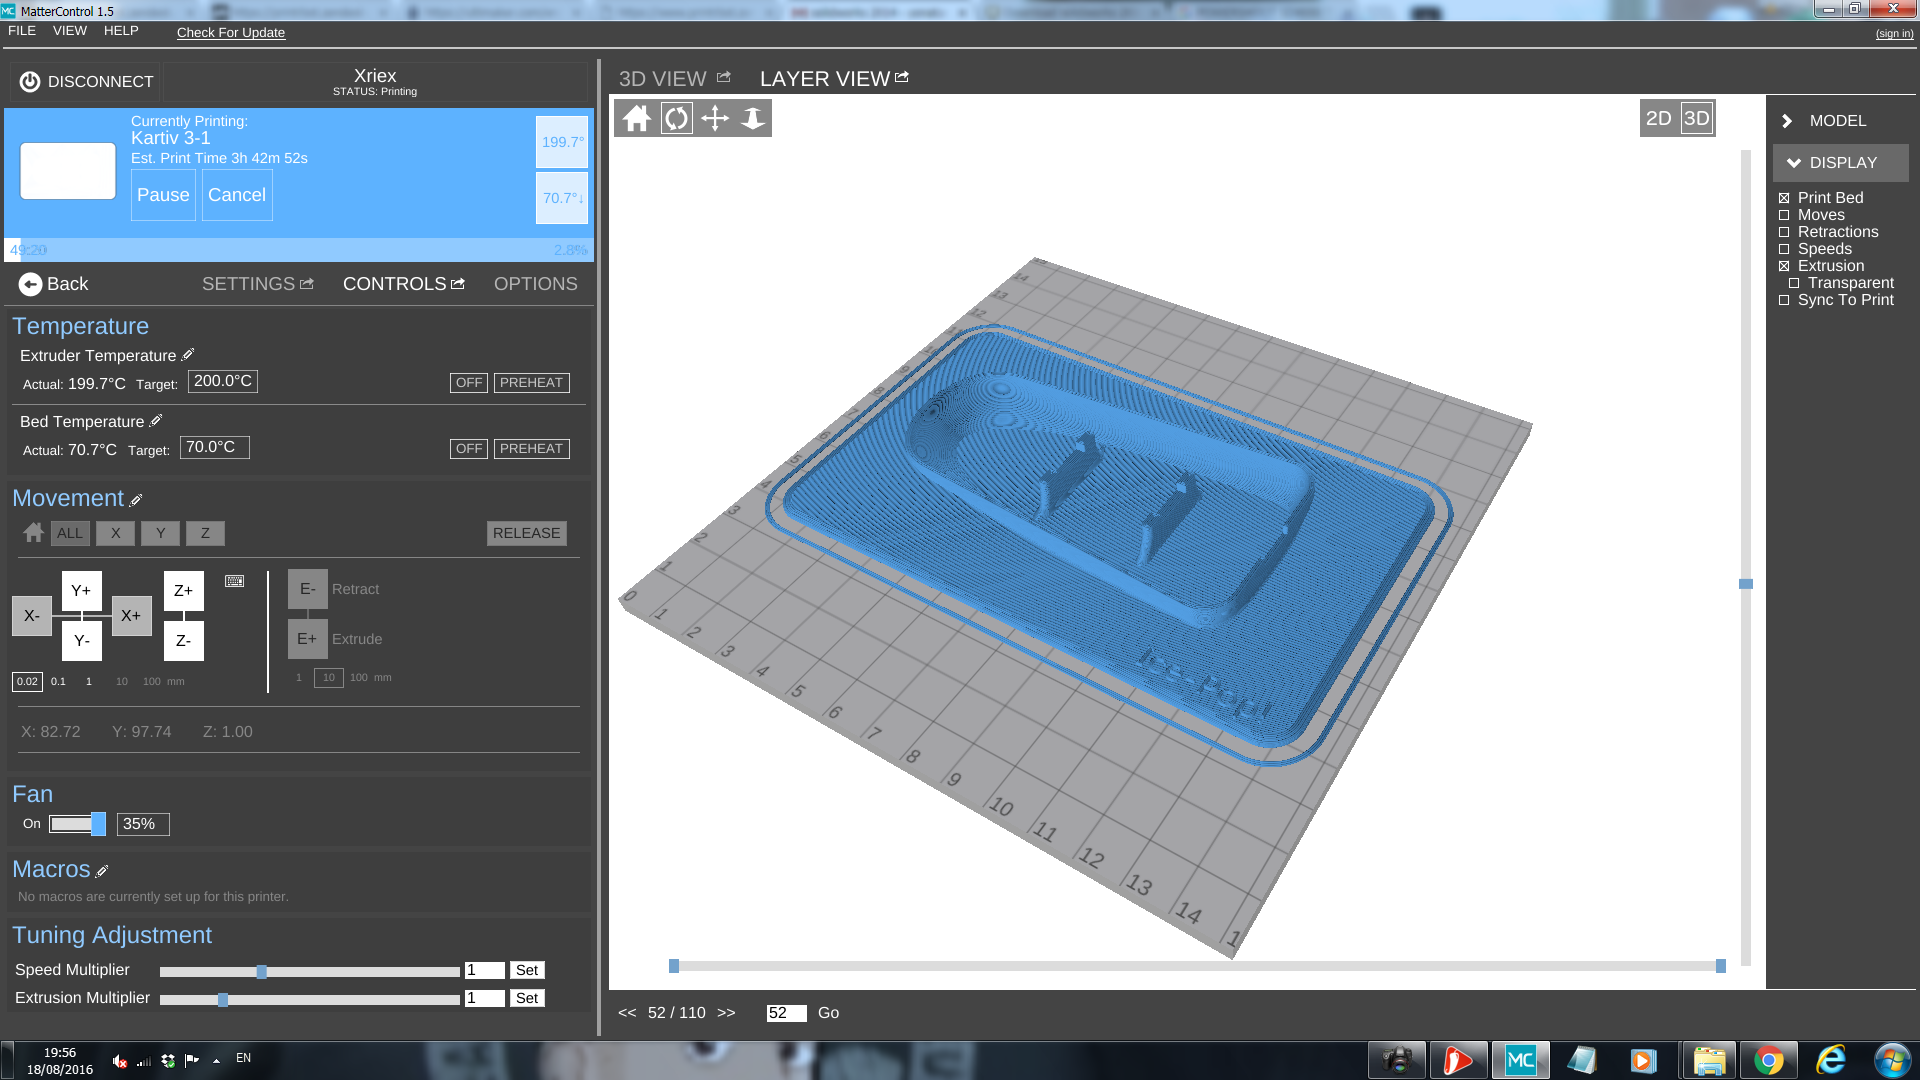
Task: Click Set for Speed Multiplier
Action: [x=527, y=970]
